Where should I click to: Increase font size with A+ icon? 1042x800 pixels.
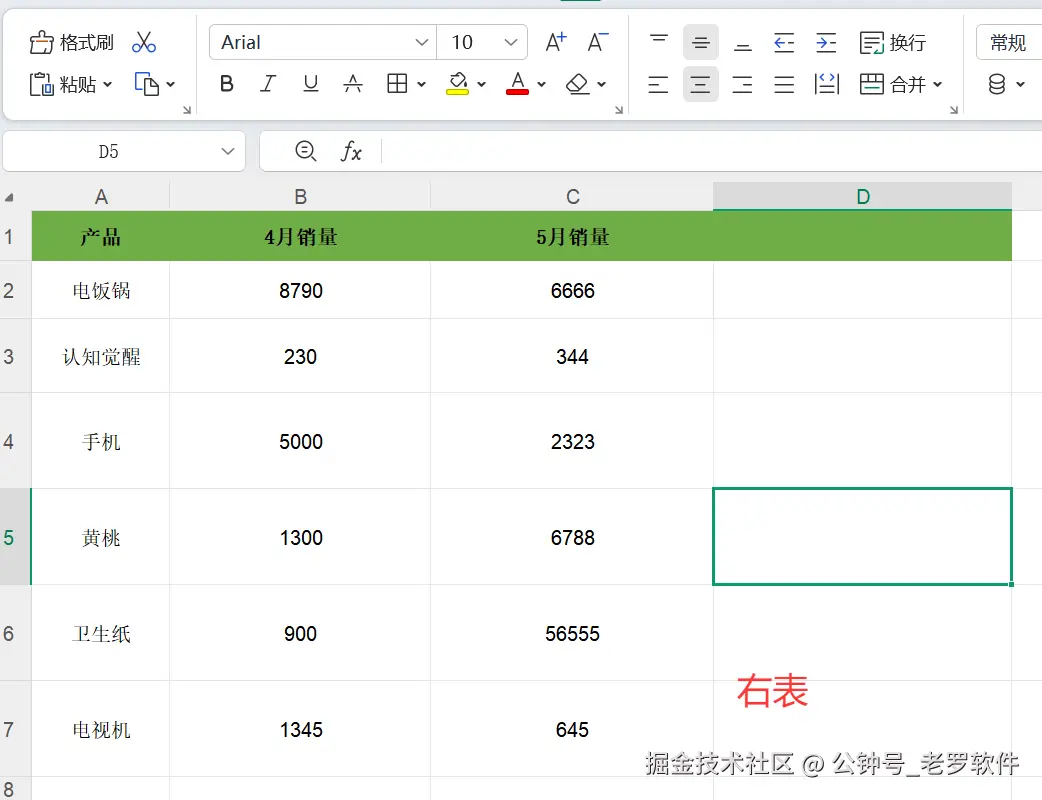point(556,43)
